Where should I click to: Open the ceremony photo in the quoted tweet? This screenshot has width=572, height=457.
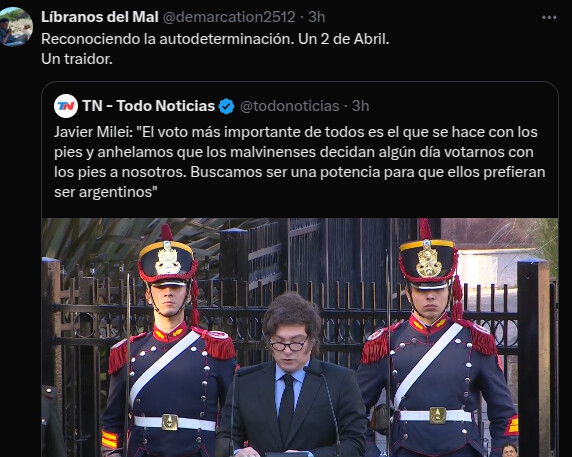click(300, 337)
